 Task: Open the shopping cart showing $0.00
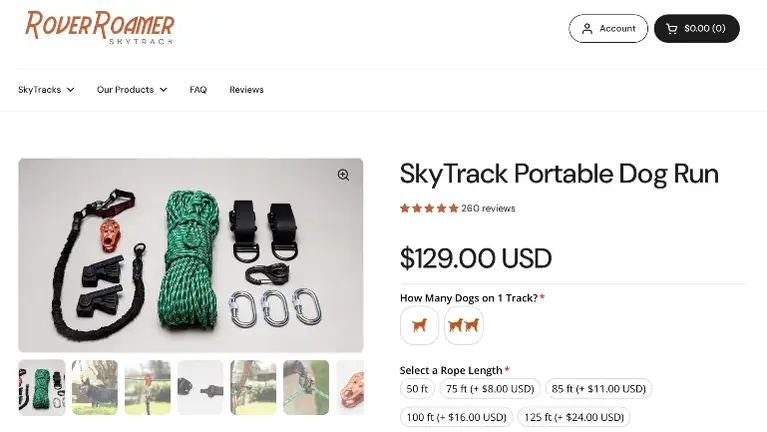click(696, 28)
